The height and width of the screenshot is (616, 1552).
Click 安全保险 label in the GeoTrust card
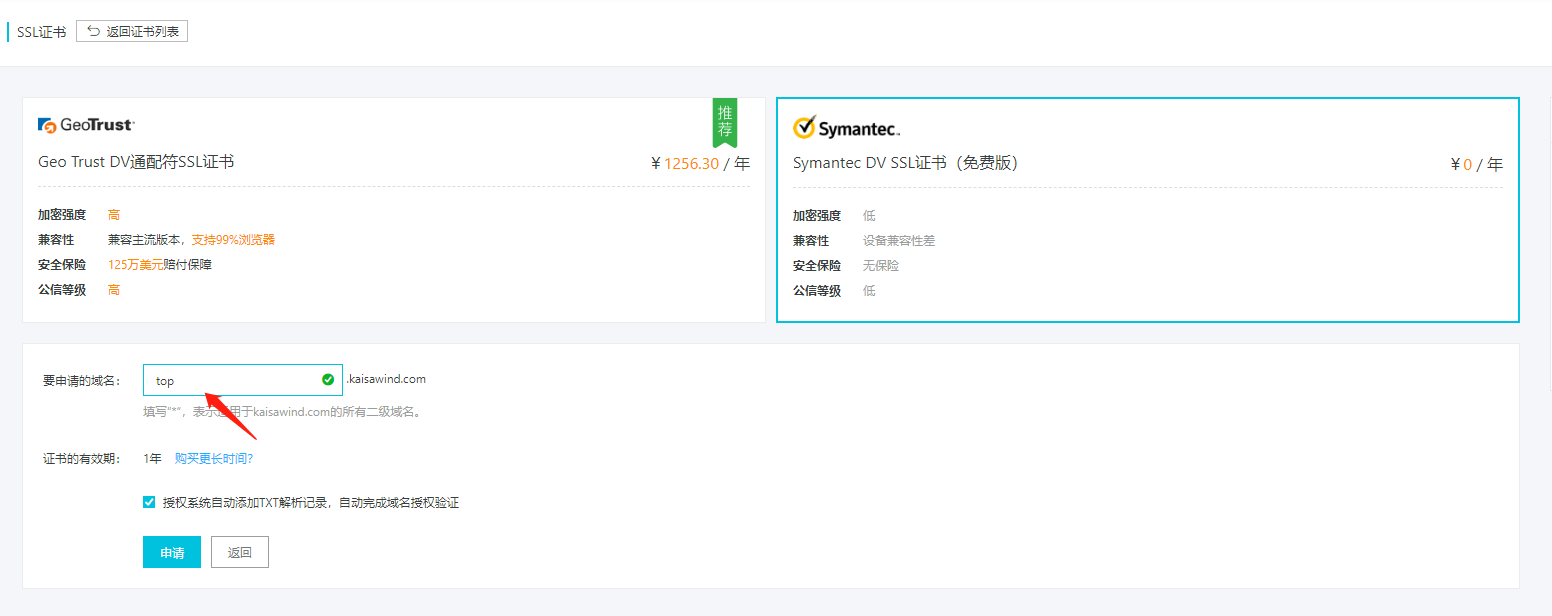(62, 265)
